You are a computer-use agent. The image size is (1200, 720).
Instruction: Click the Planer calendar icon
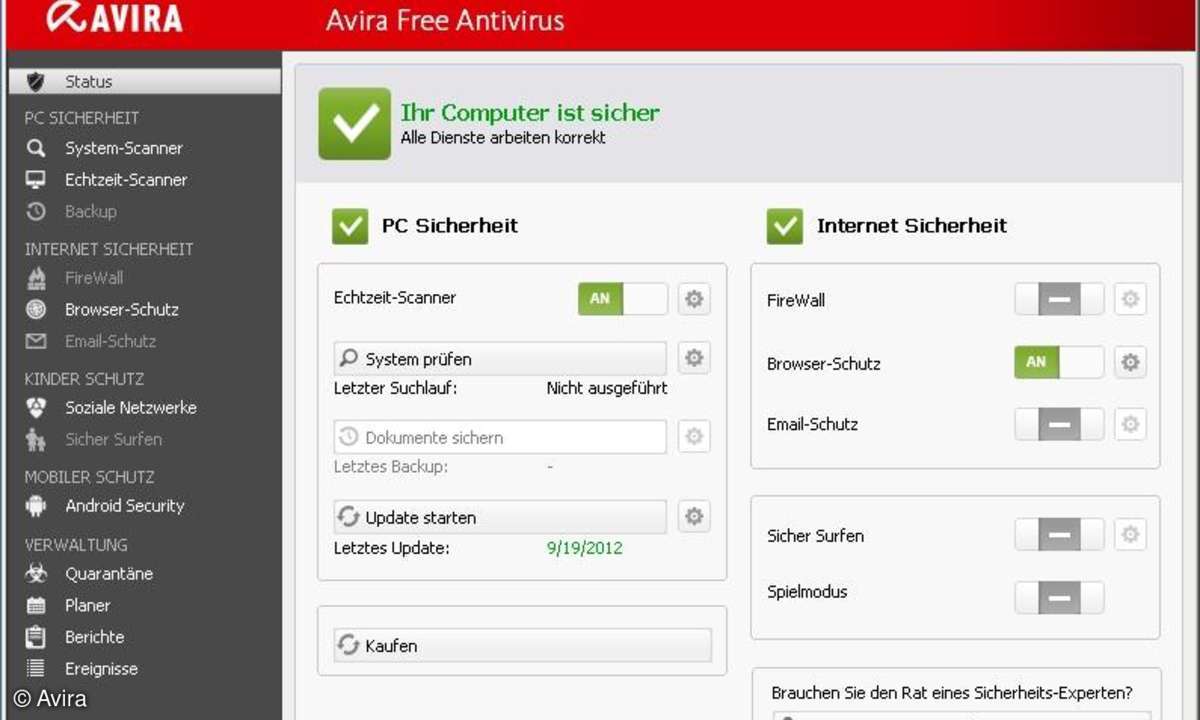pyautogui.click(x=36, y=605)
